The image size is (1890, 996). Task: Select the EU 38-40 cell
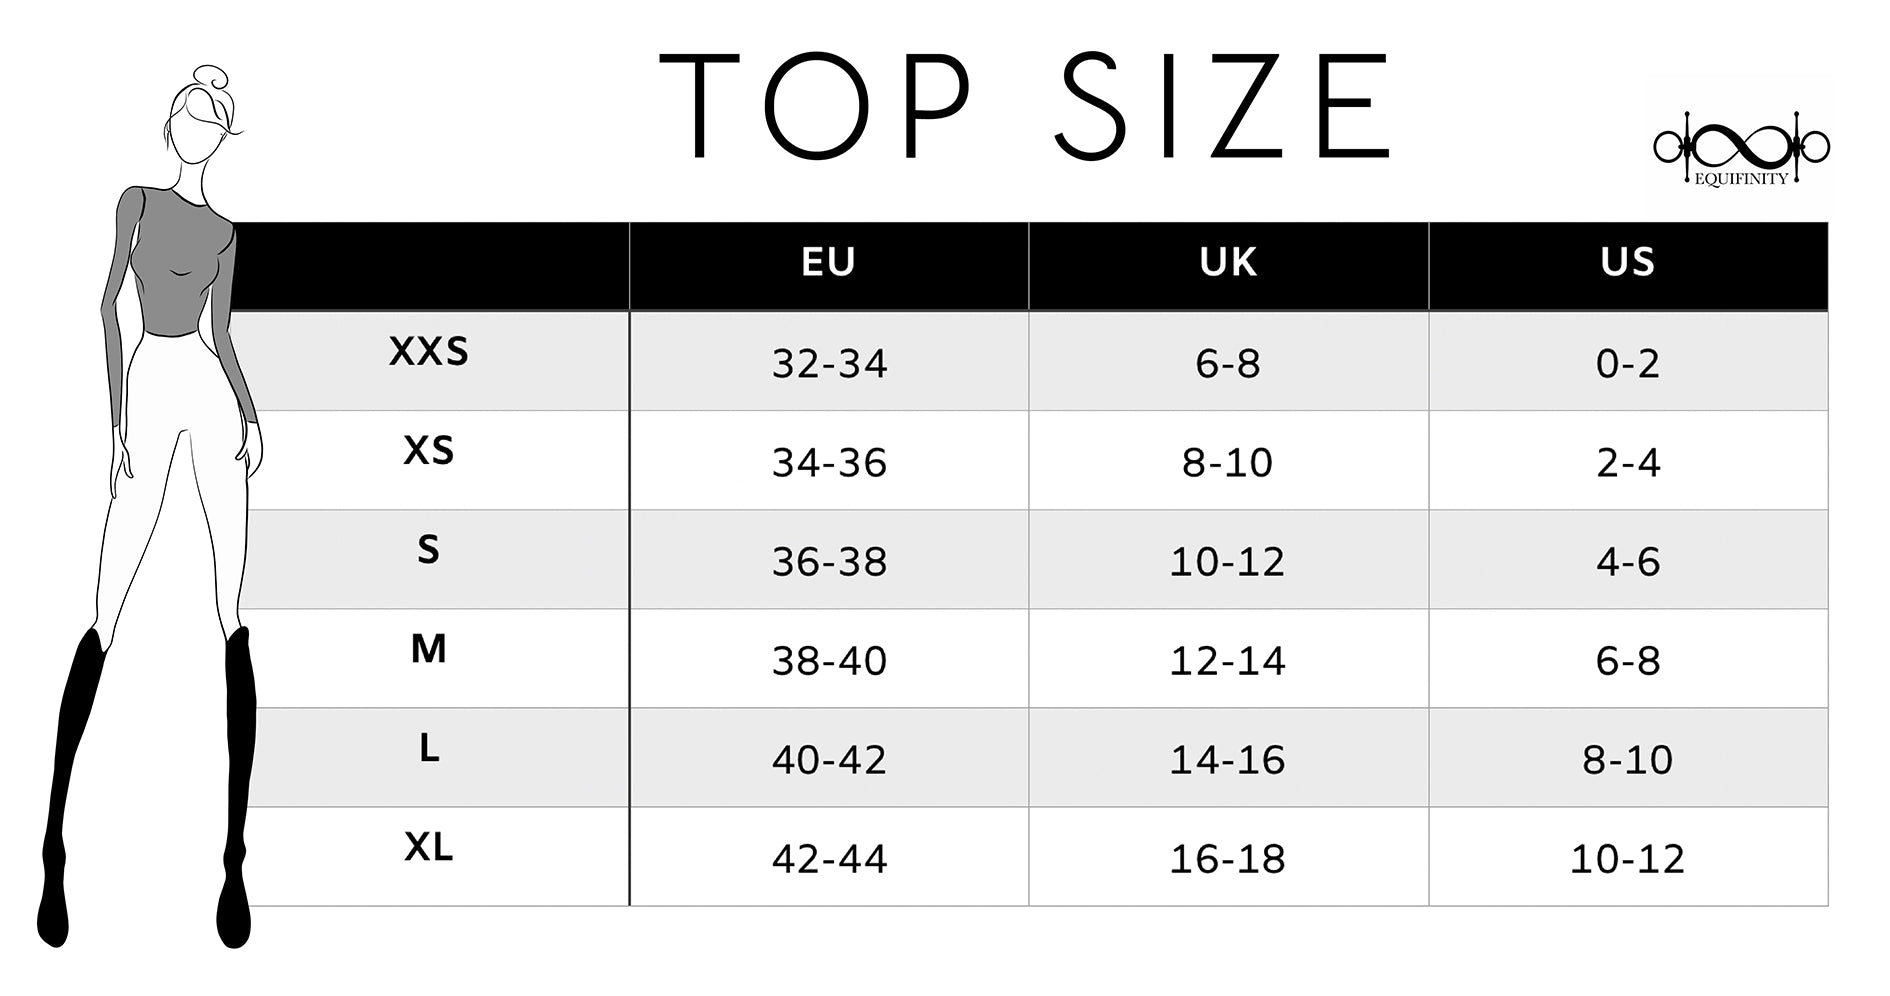[x=829, y=661]
